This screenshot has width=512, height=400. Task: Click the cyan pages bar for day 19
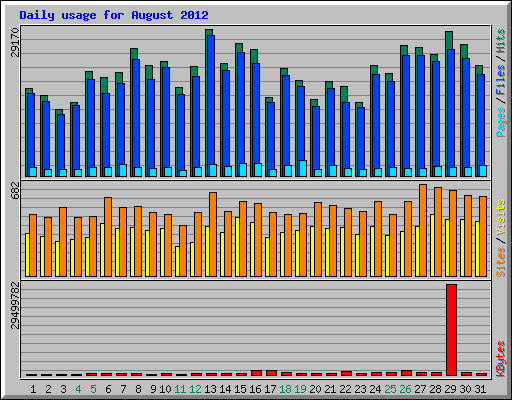coord(303,168)
